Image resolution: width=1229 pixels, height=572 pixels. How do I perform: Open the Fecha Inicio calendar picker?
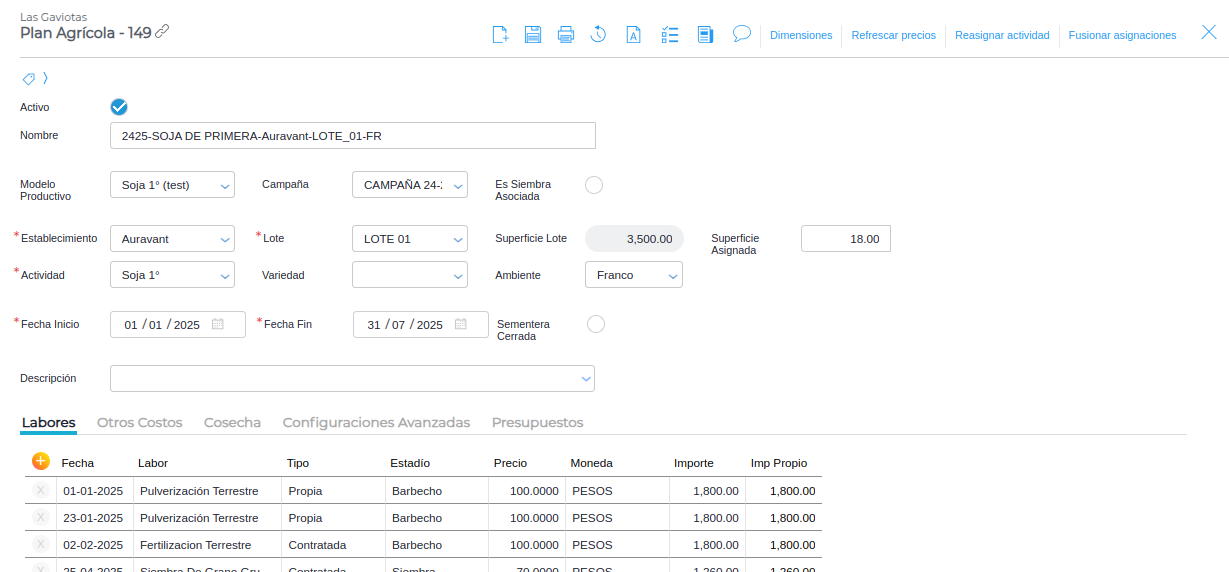click(x=217, y=325)
